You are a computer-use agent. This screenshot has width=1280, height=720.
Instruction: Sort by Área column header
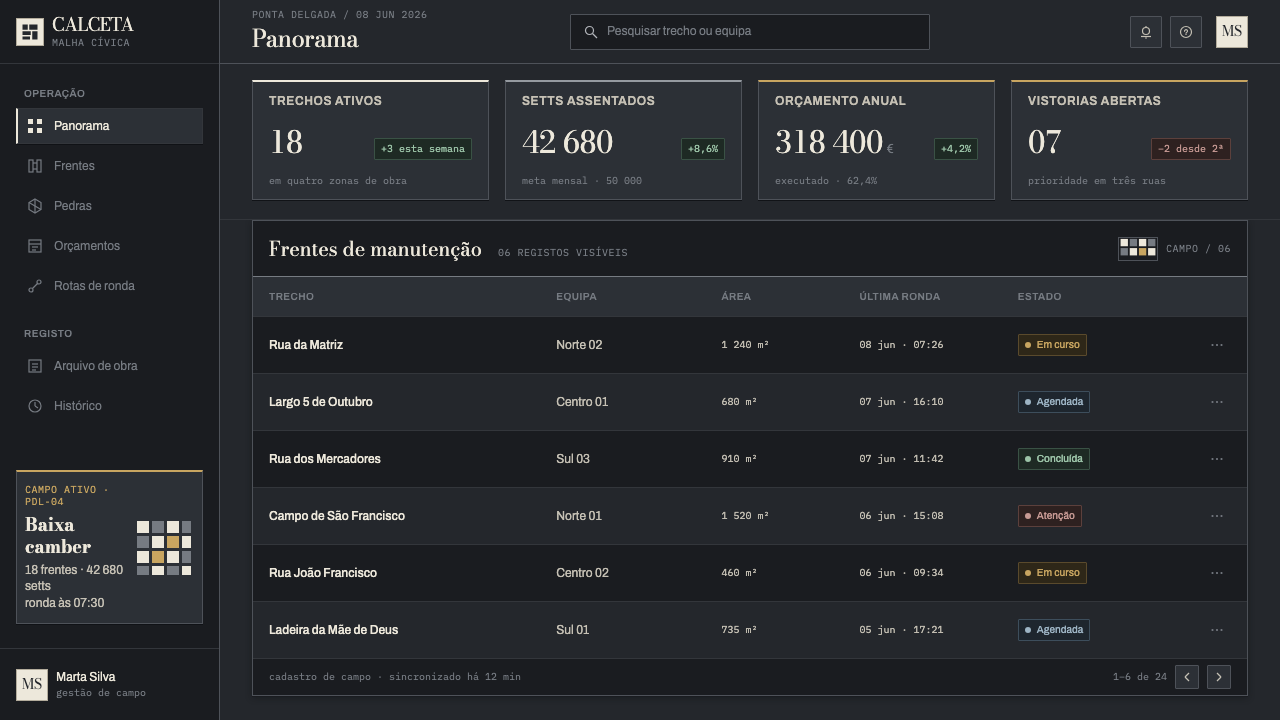point(736,297)
